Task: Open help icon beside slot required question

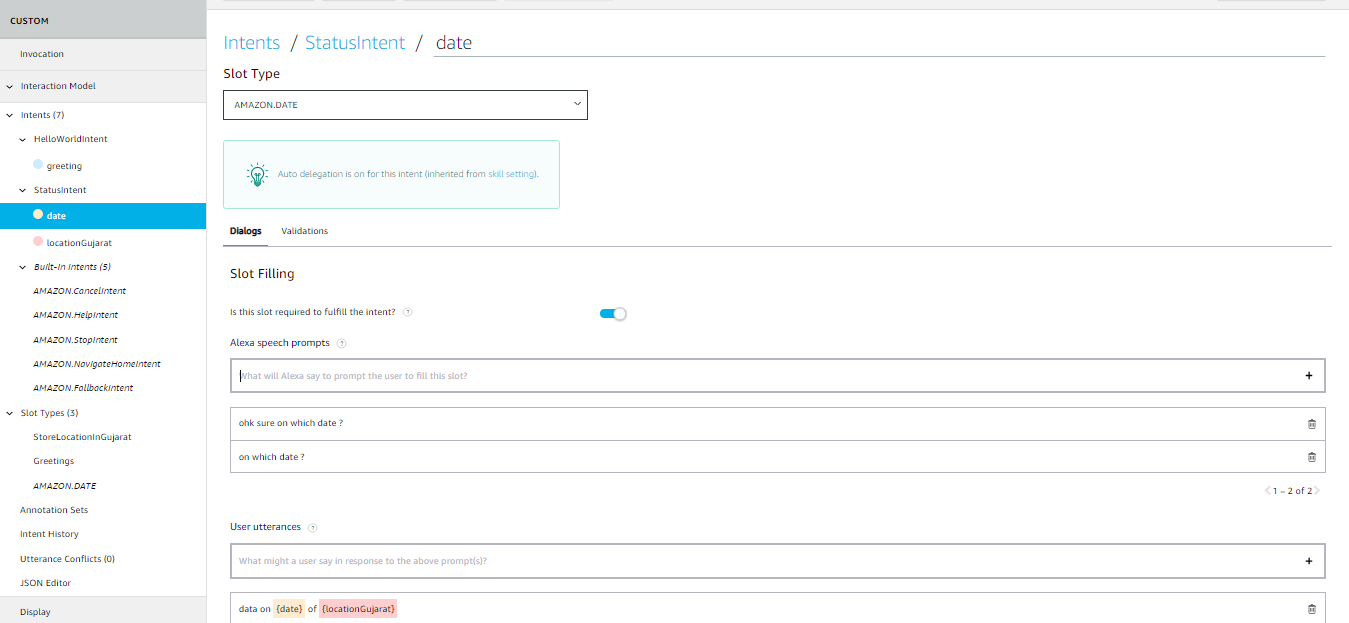Action: click(x=408, y=312)
